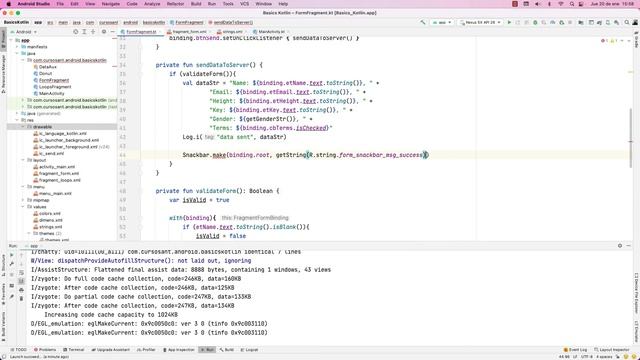Screen dimensions: 640x360
Task: Open the Terminal tool window
Action: pos(74,350)
